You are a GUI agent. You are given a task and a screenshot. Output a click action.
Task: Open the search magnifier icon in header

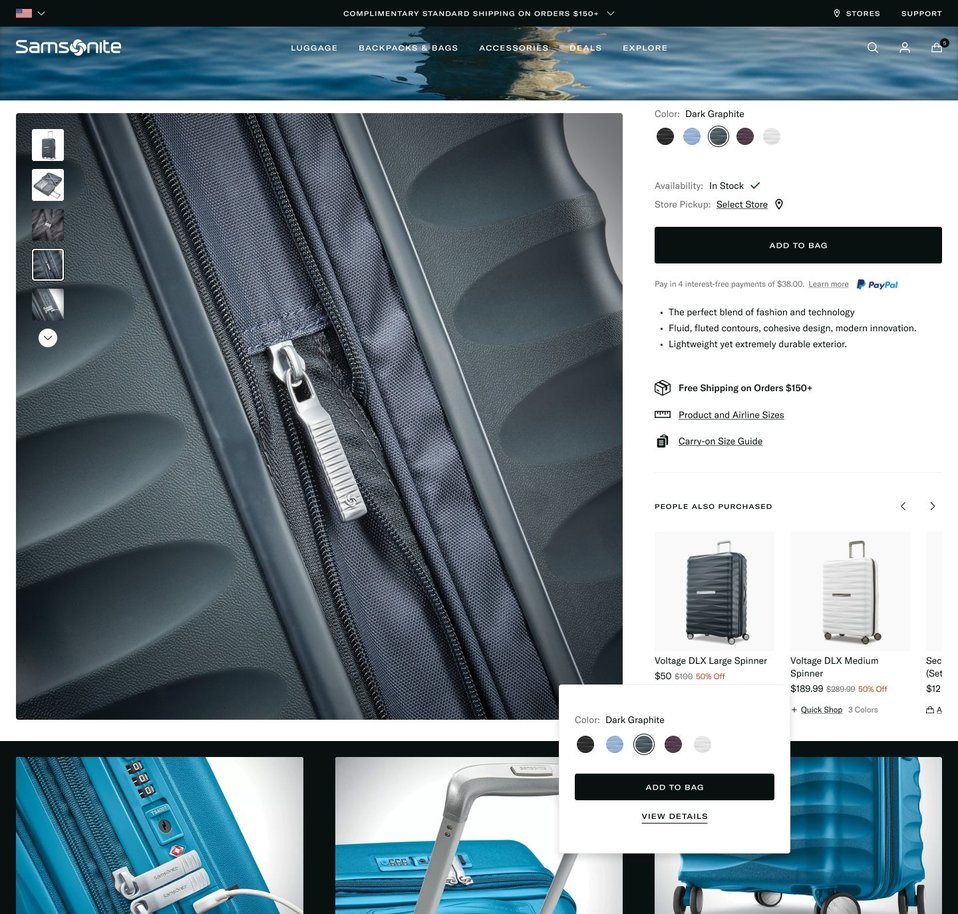coord(872,48)
